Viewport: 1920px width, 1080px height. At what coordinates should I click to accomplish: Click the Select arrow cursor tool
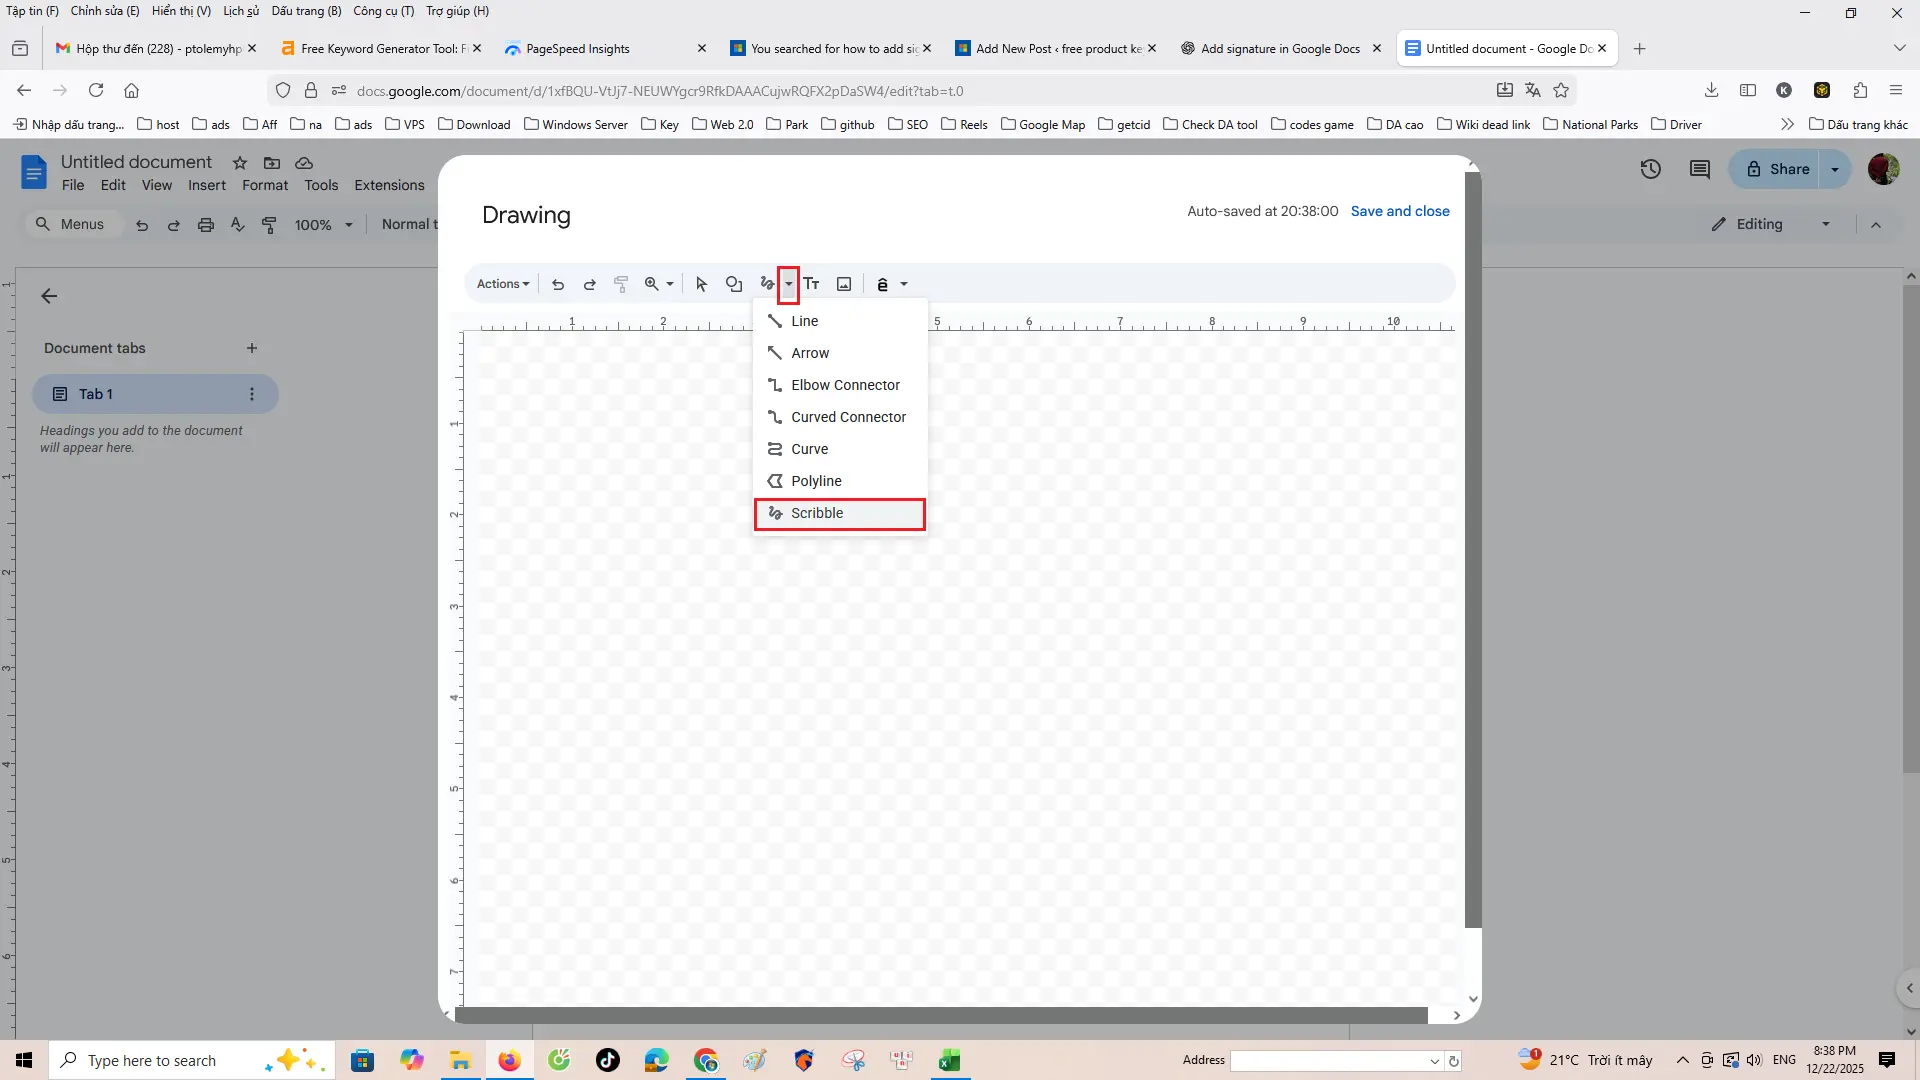(701, 284)
